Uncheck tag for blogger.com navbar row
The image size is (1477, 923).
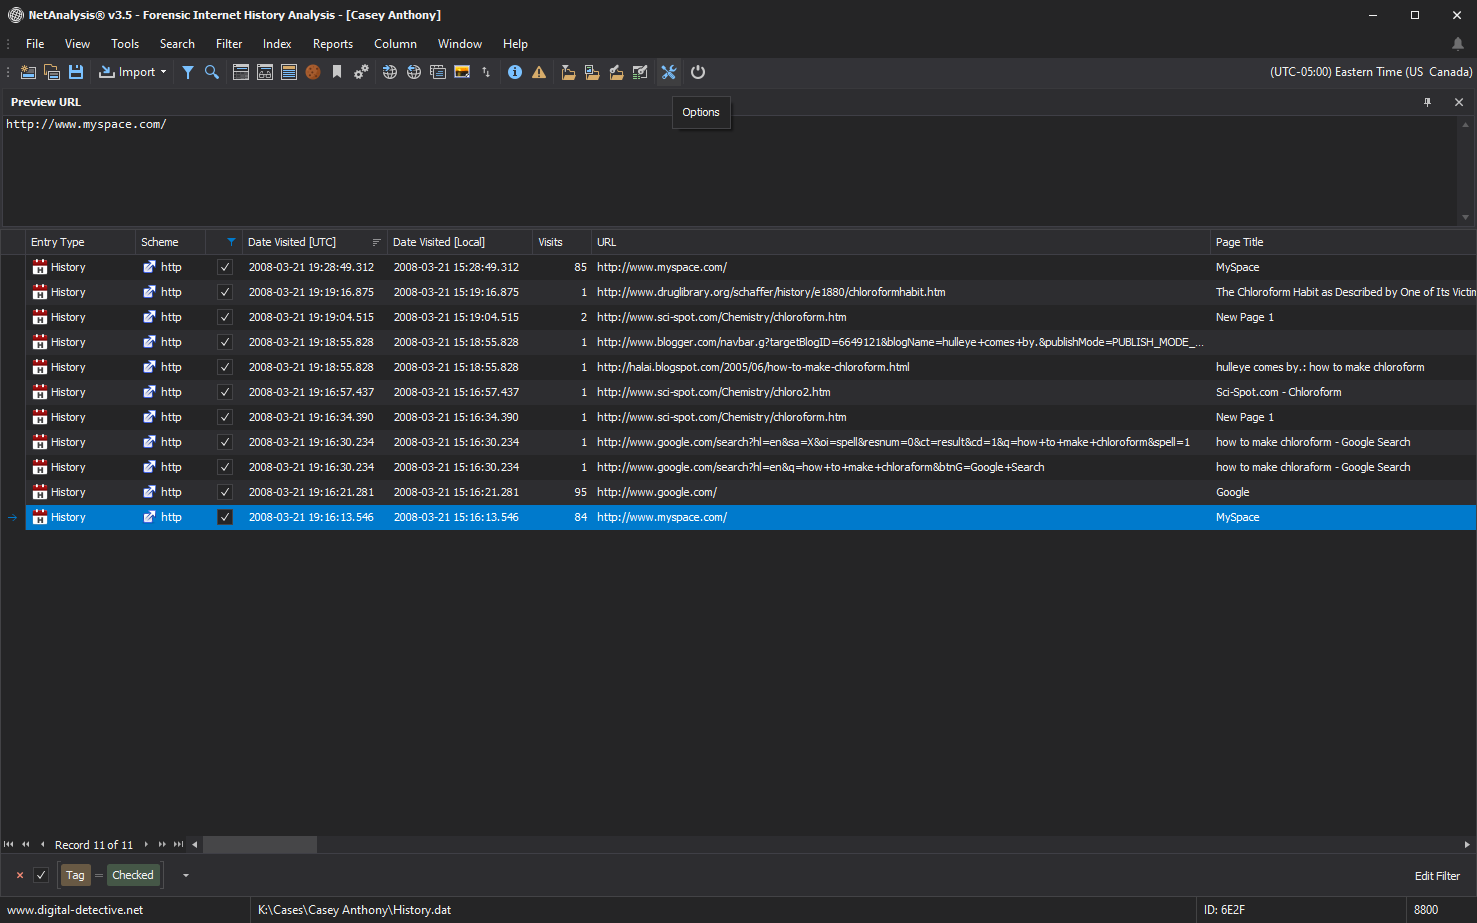[225, 342]
